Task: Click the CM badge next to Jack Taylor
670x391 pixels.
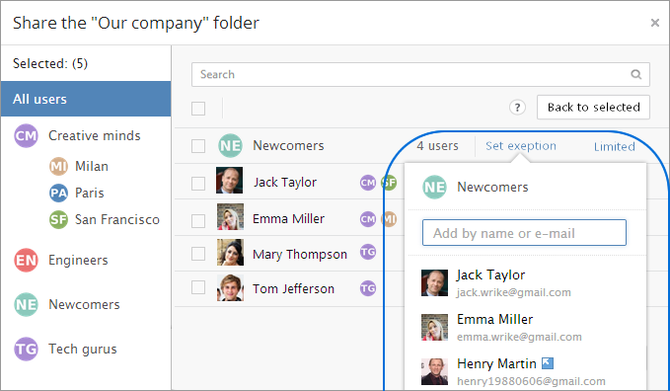Action: [367, 183]
